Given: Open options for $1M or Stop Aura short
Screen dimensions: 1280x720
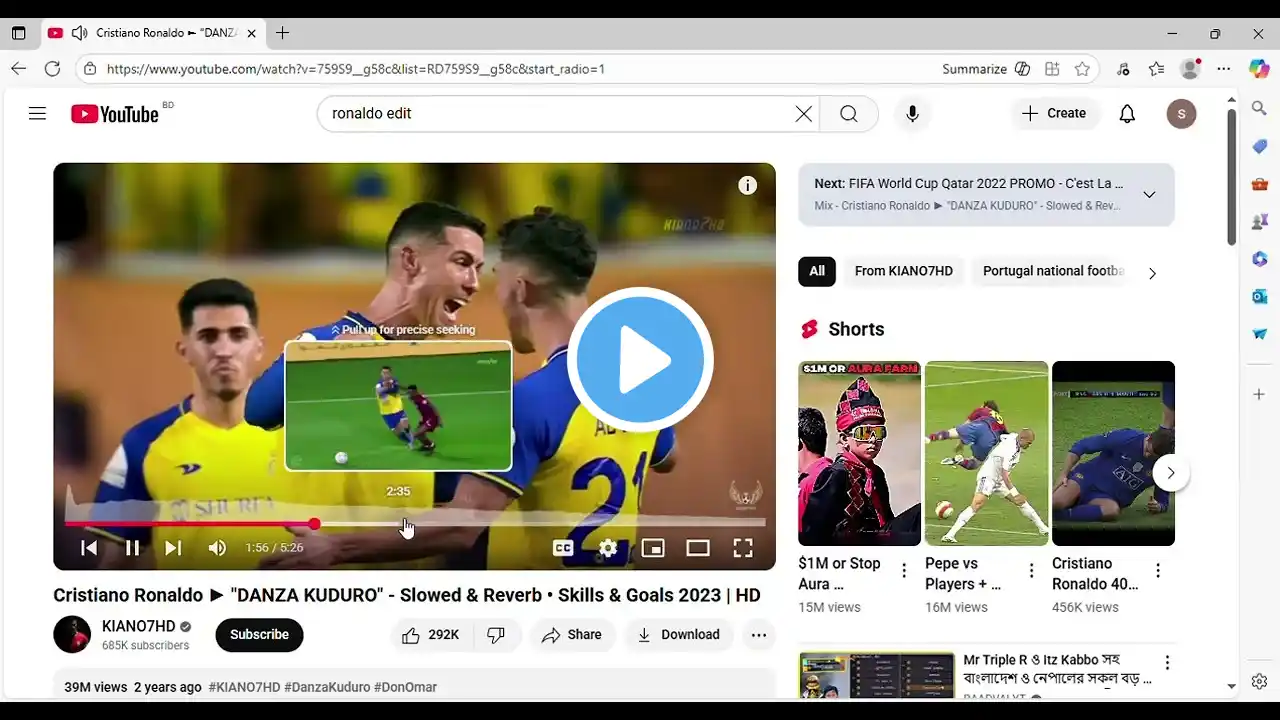Looking at the screenshot, I should pyautogui.click(x=904, y=571).
